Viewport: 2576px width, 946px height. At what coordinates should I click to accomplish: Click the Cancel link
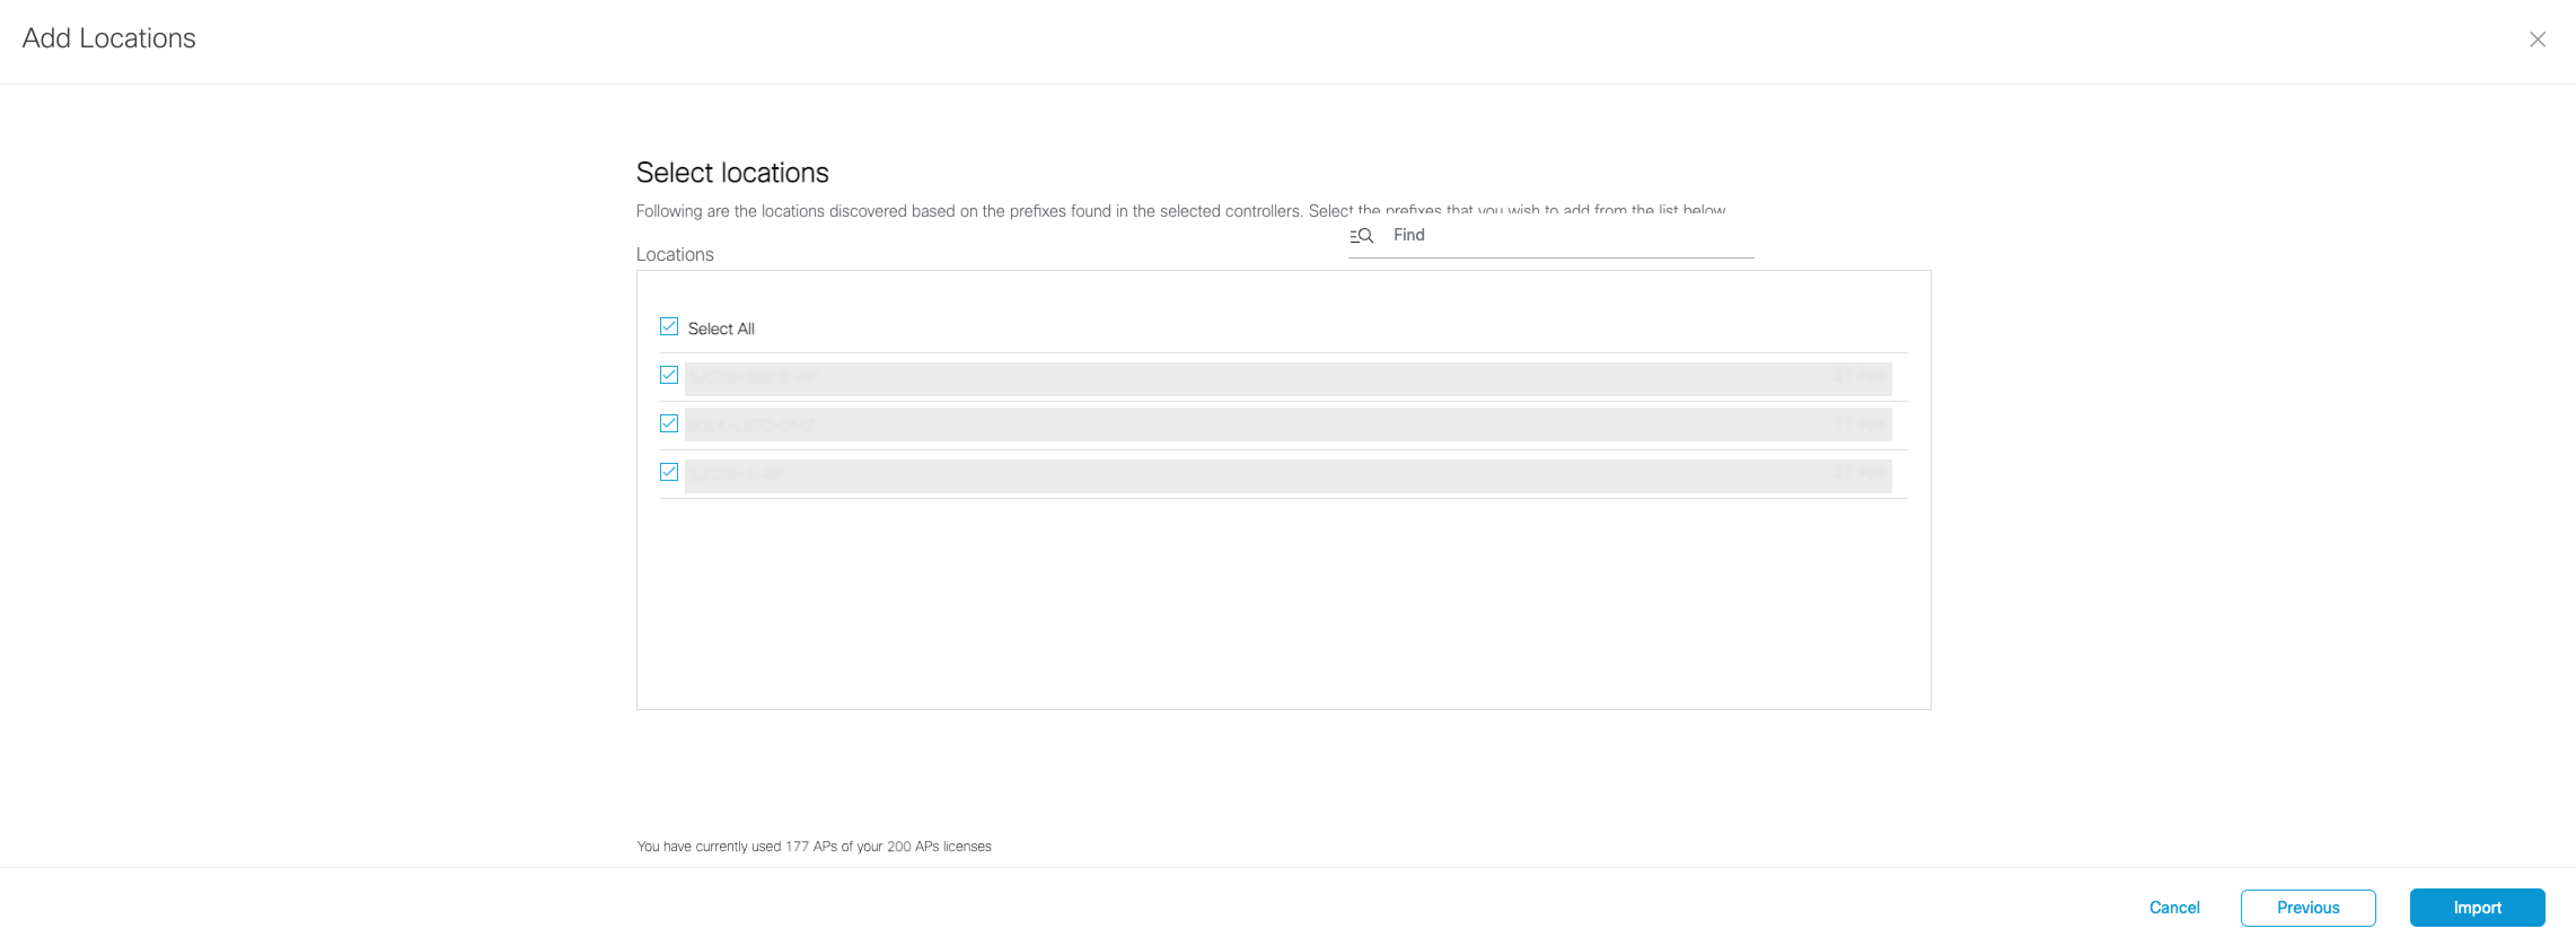coord(2174,908)
